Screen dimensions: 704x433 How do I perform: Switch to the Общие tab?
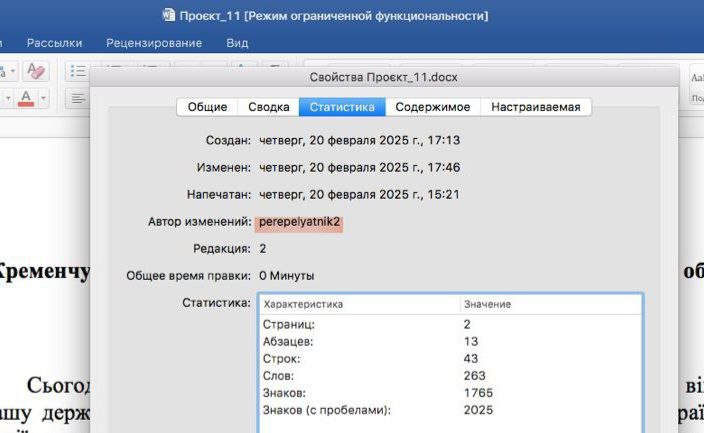[x=207, y=107]
